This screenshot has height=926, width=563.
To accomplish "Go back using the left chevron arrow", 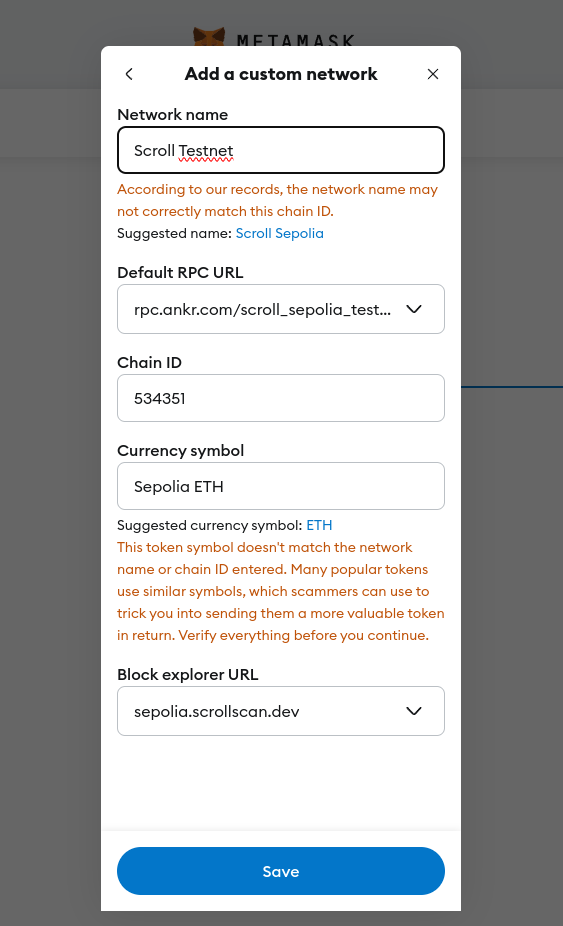I will [129, 74].
